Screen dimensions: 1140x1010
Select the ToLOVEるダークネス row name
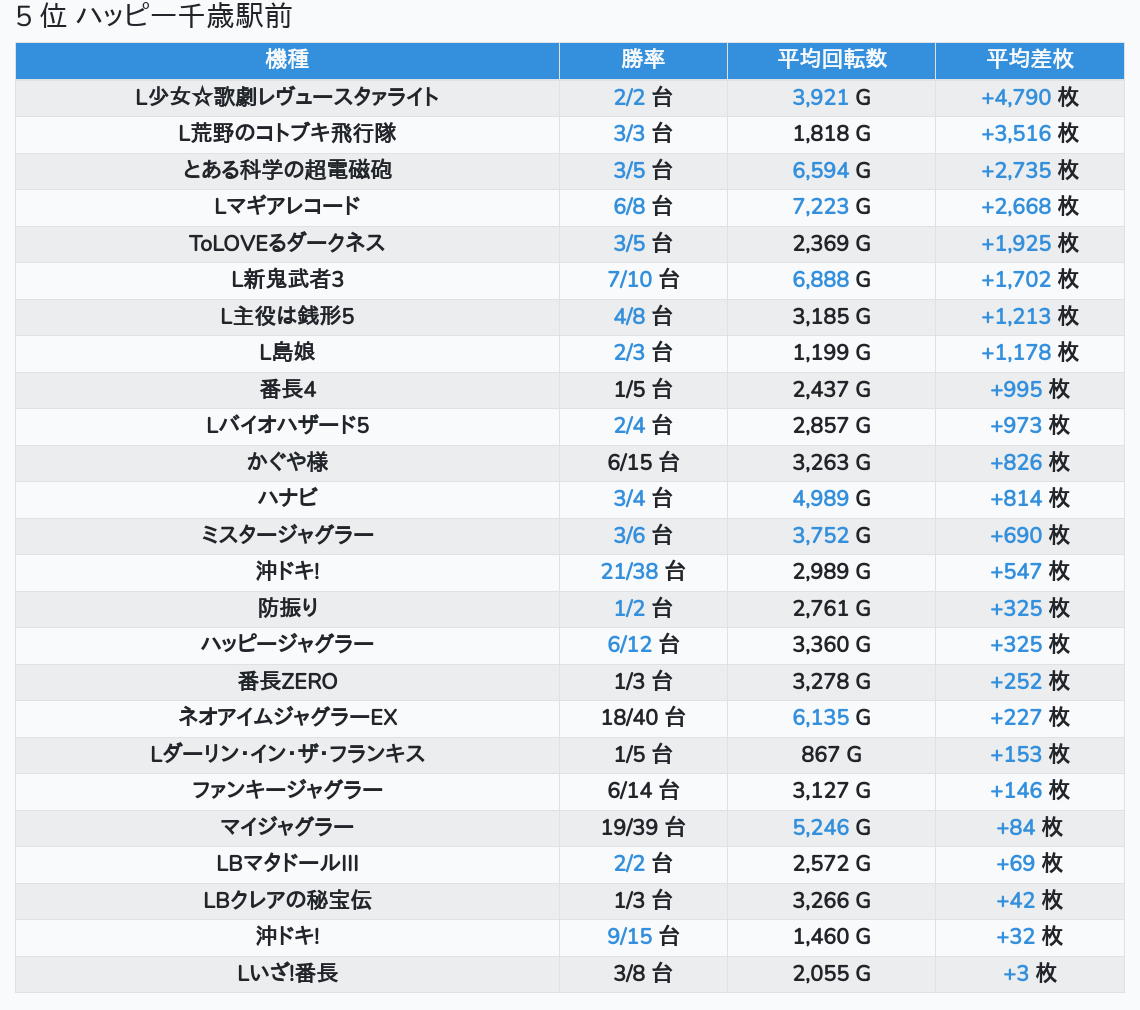click(x=287, y=243)
